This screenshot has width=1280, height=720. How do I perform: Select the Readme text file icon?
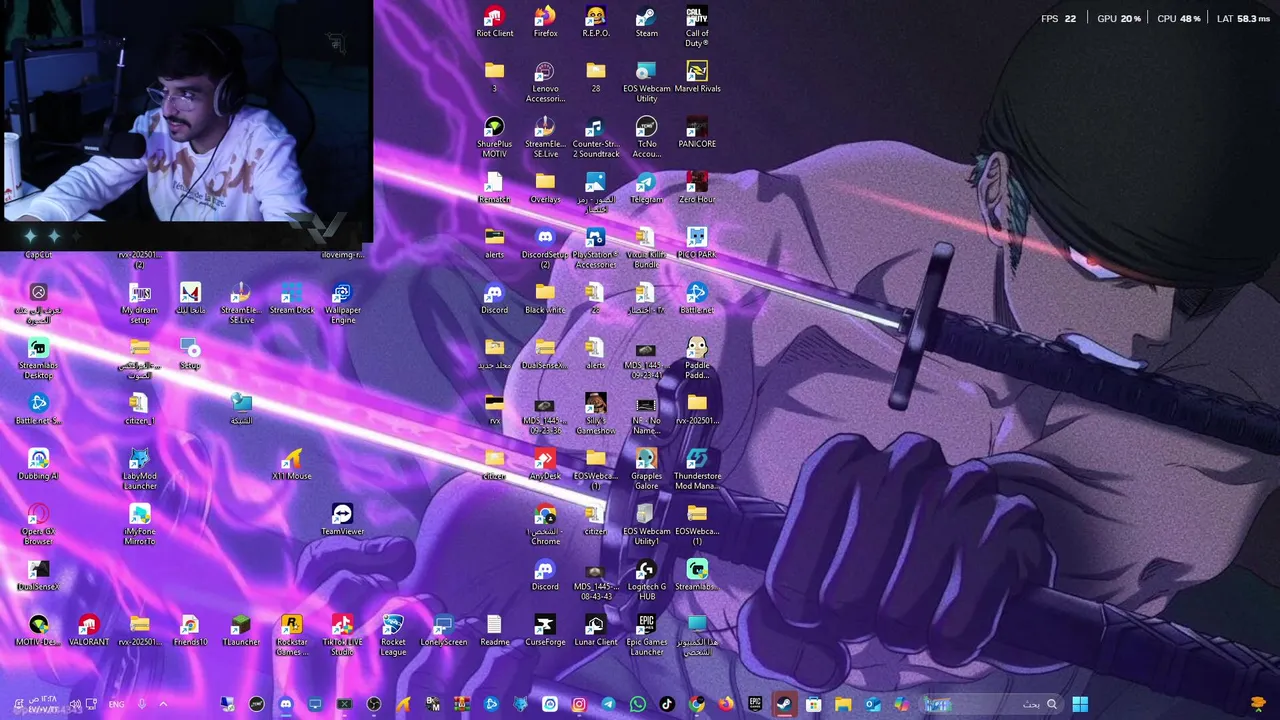point(494,630)
